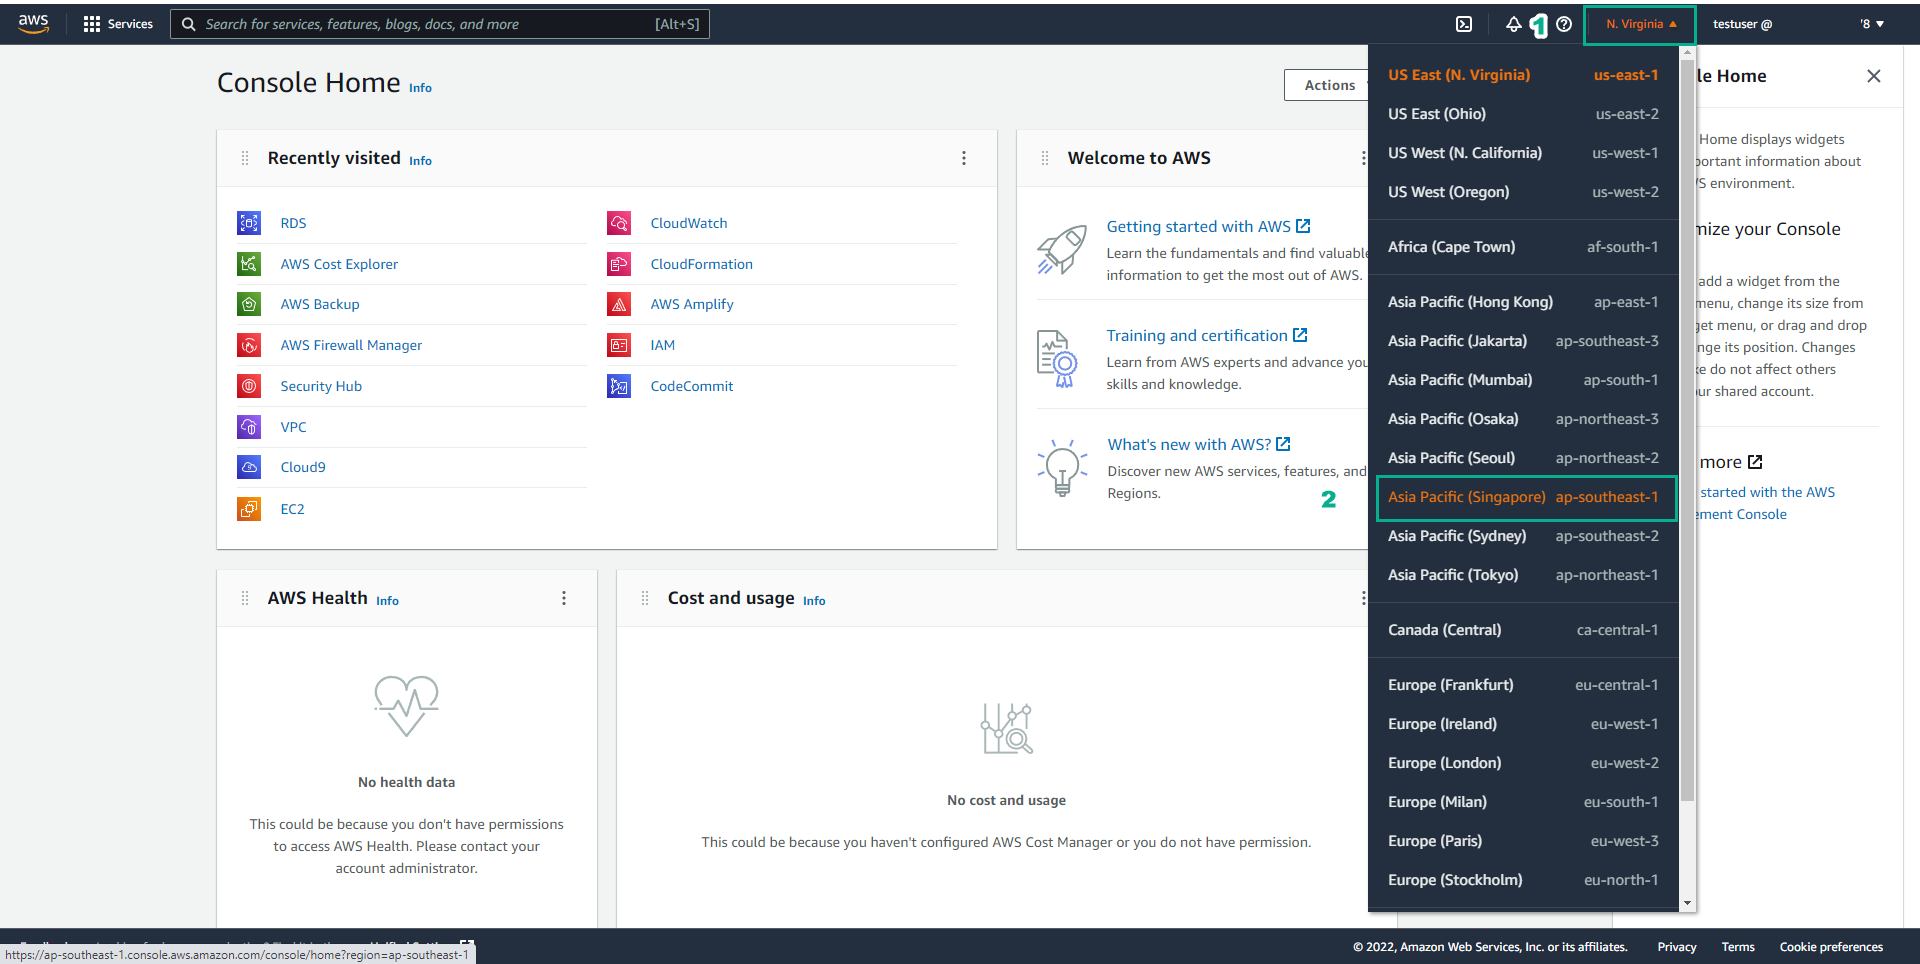Grab the Recently visited drag handle
The width and height of the screenshot is (1920, 964).
pyautogui.click(x=245, y=158)
